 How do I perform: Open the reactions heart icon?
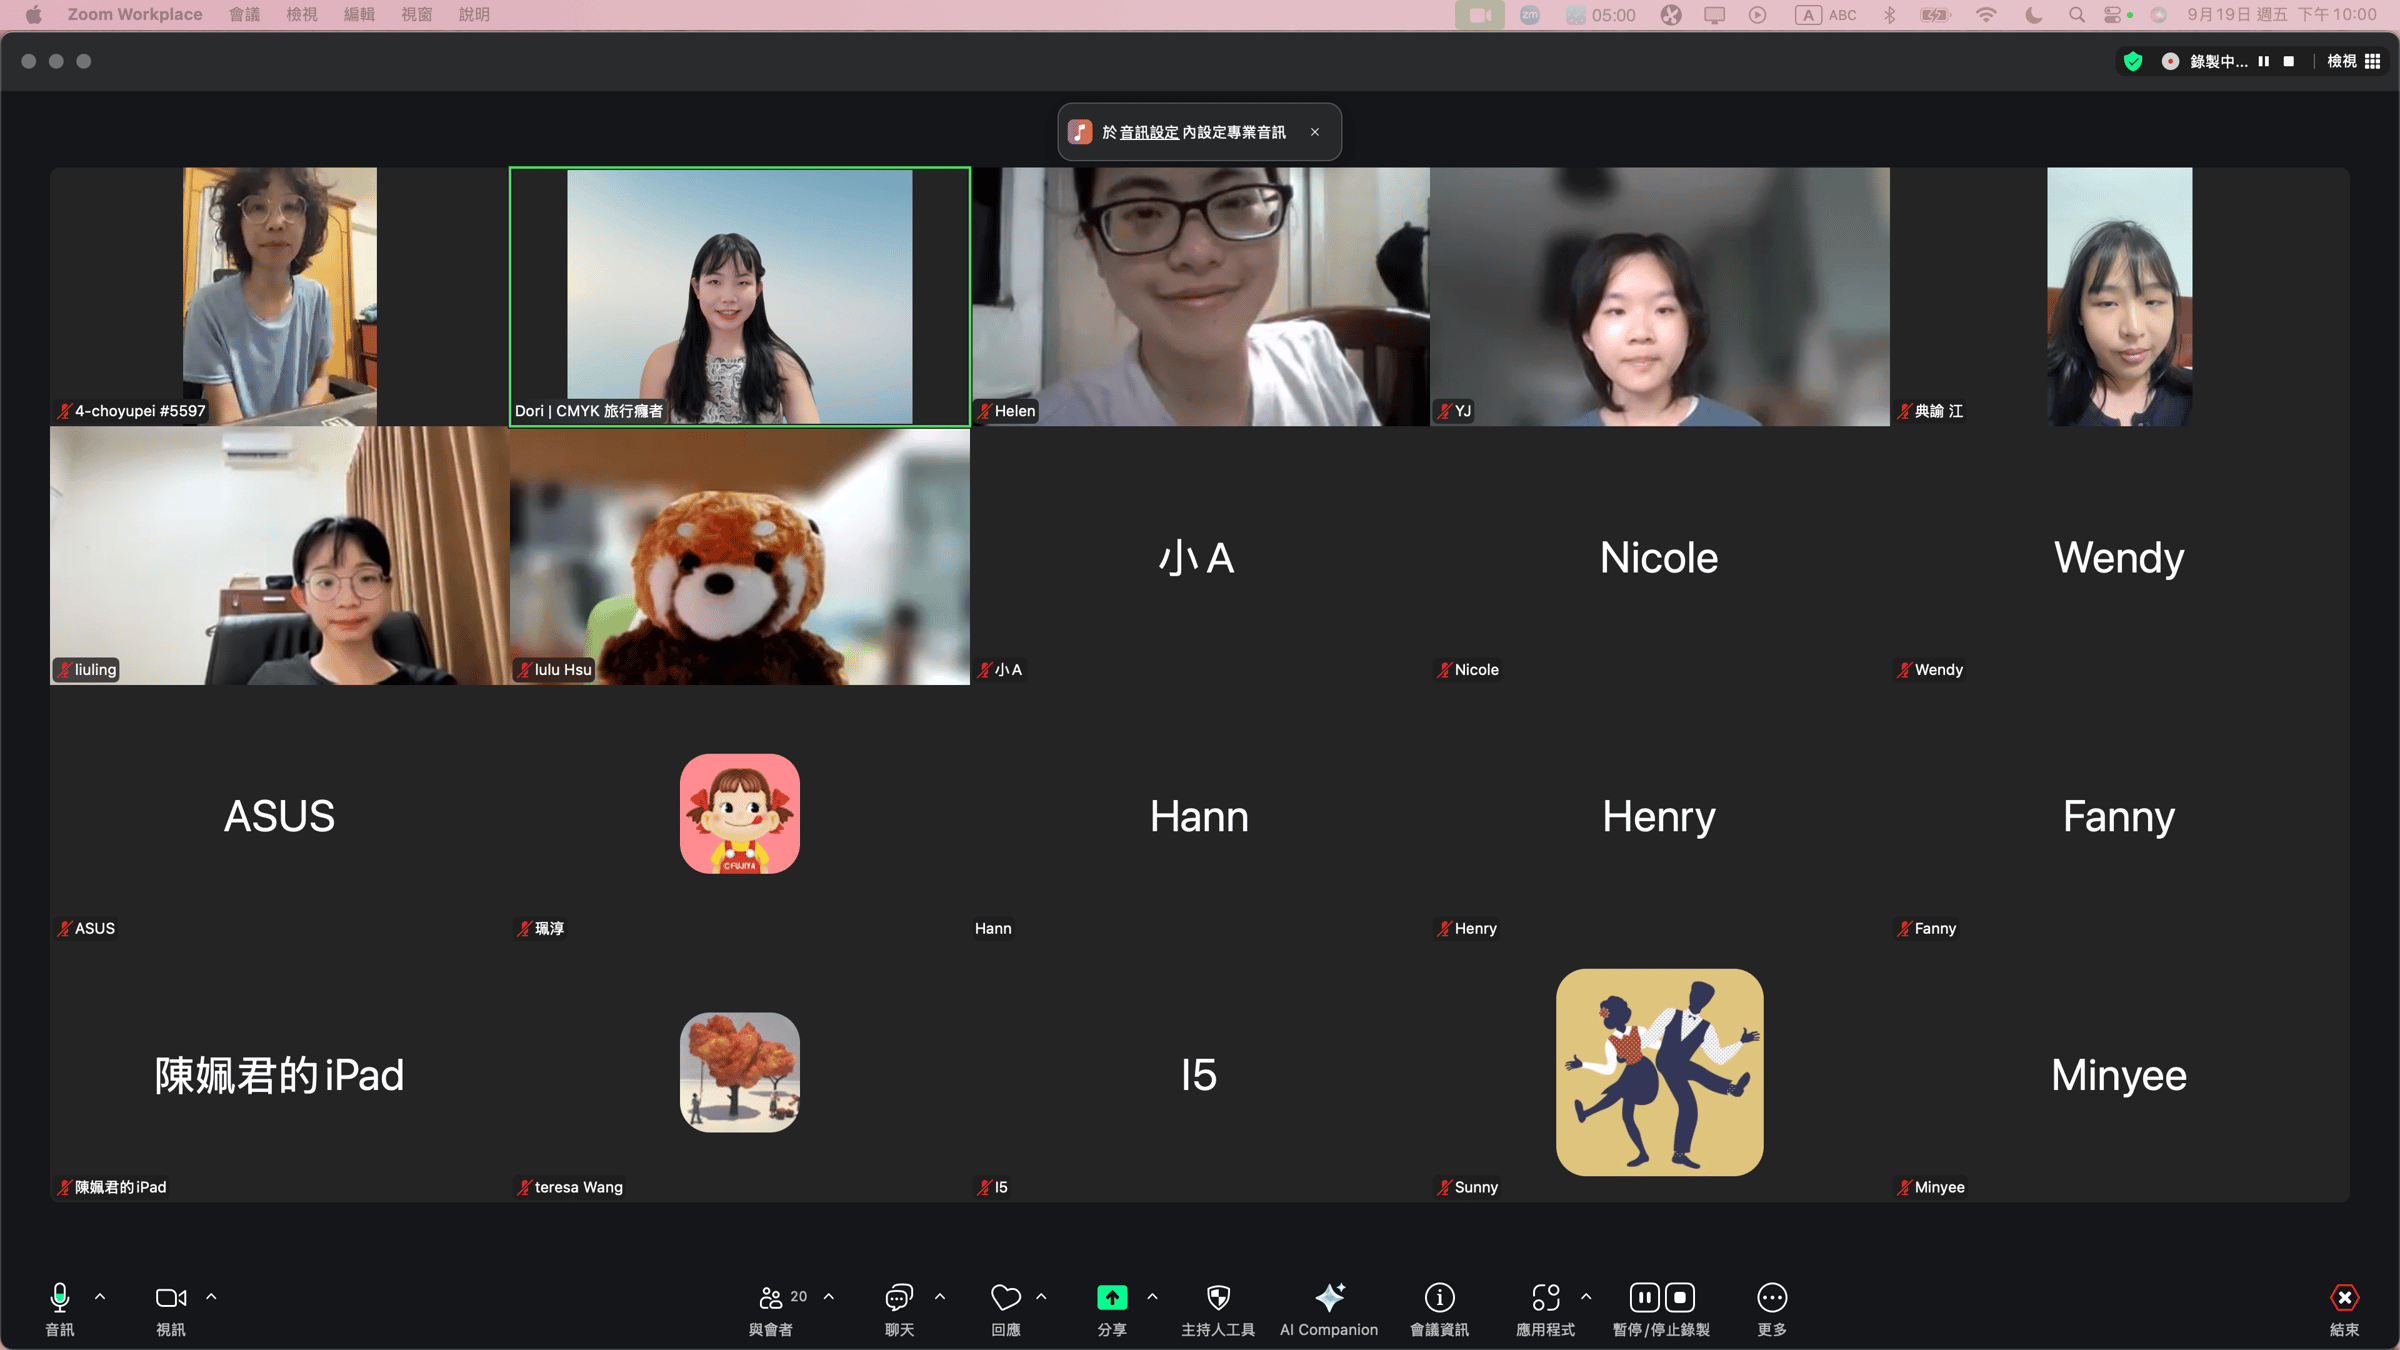1005,1298
